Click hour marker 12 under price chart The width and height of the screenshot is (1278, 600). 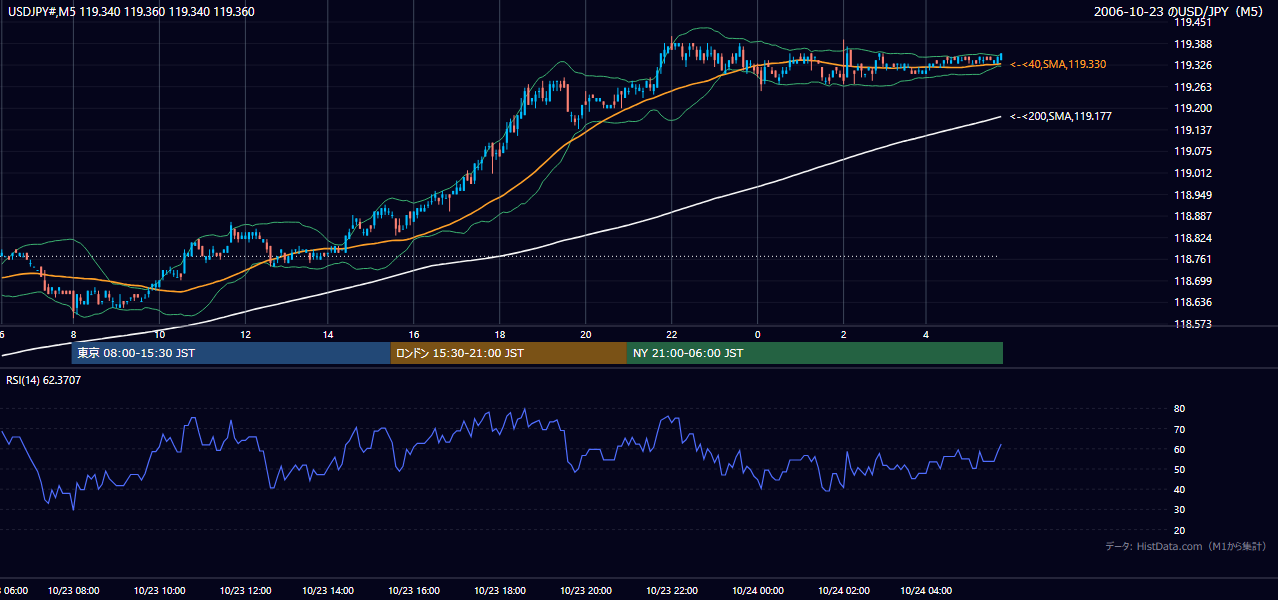click(x=244, y=334)
